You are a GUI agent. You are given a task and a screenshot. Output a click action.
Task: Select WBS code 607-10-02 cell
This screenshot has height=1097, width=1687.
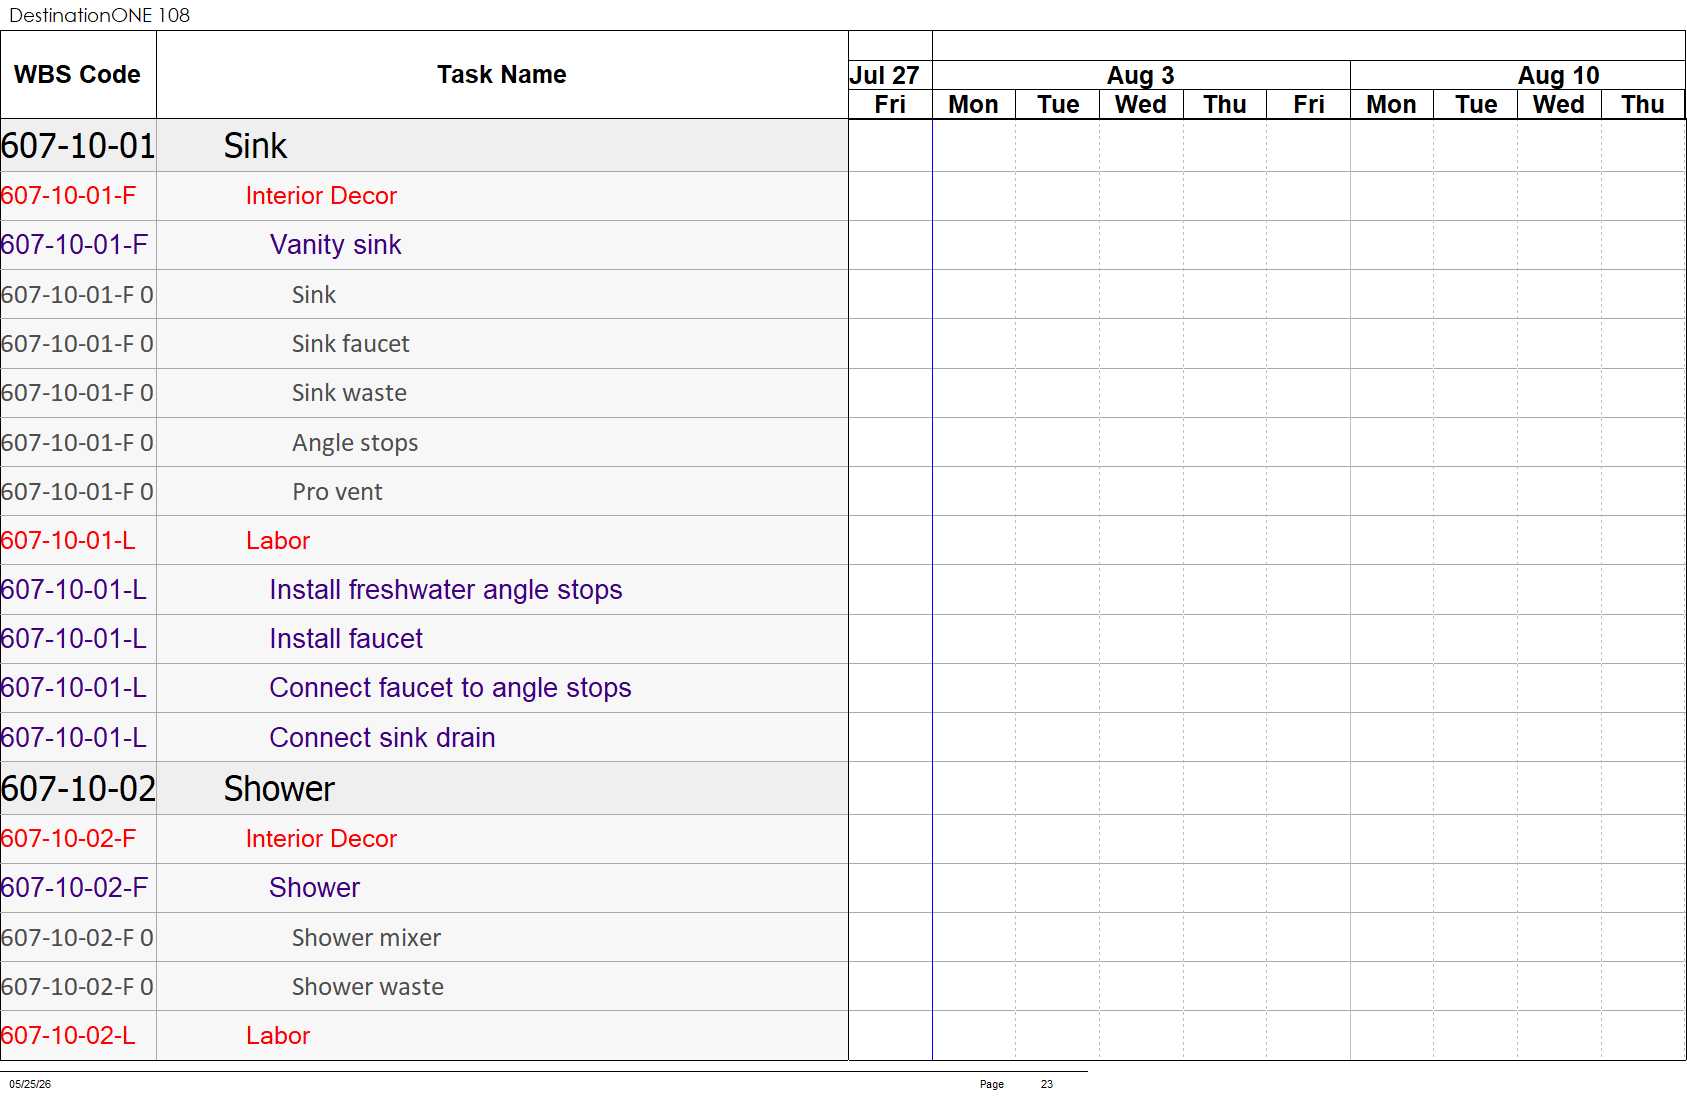tap(78, 789)
